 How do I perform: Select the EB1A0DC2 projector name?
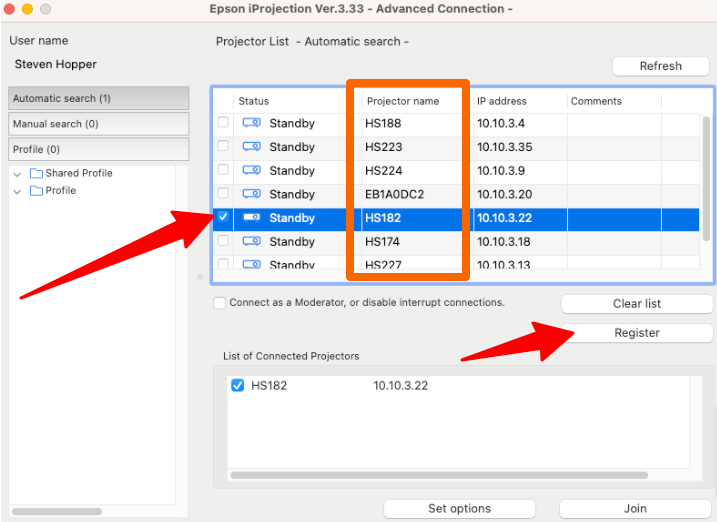point(394,194)
